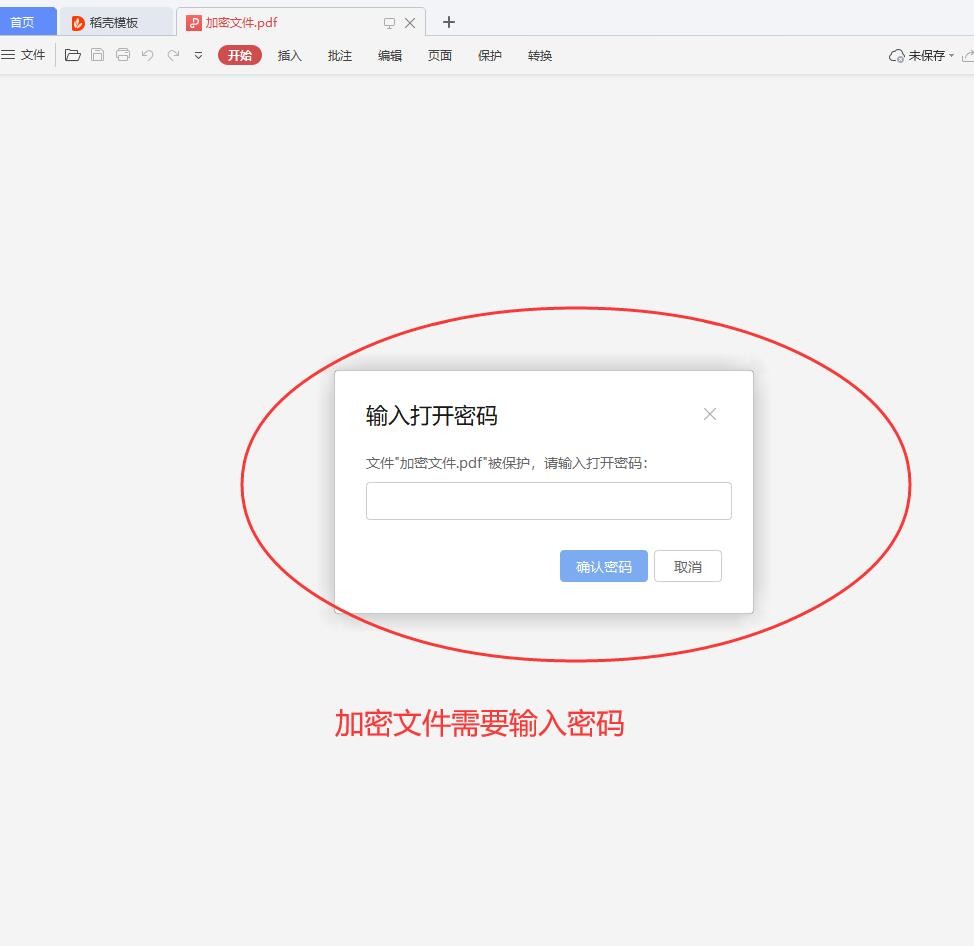Click the 确认密码 confirm button

tap(603, 565)
